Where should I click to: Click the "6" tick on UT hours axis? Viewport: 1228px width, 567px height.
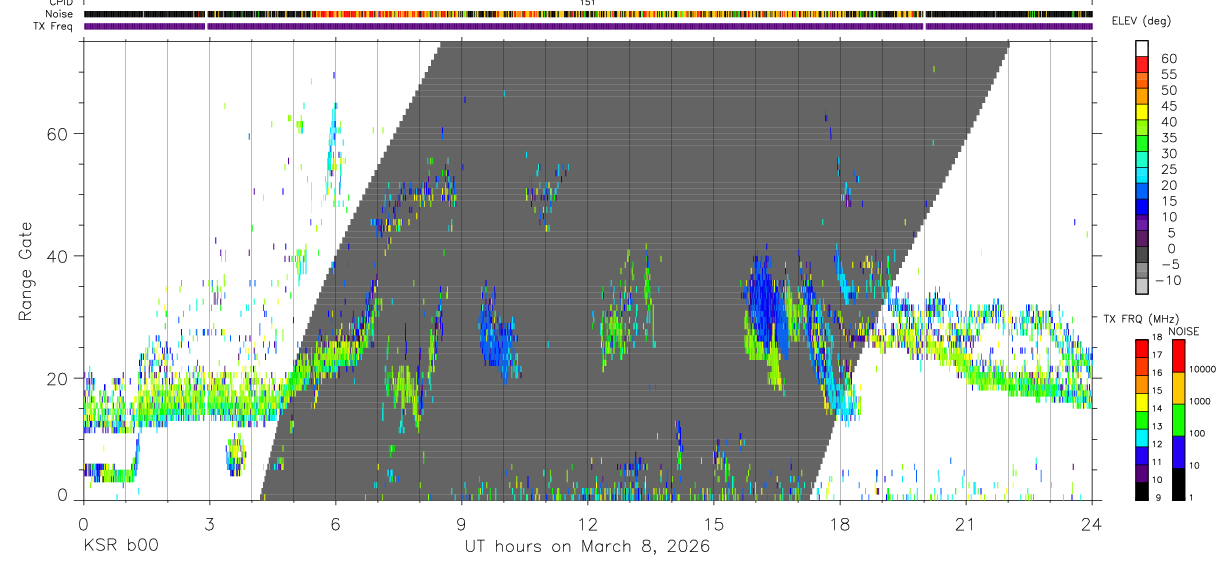pos(335,524)
